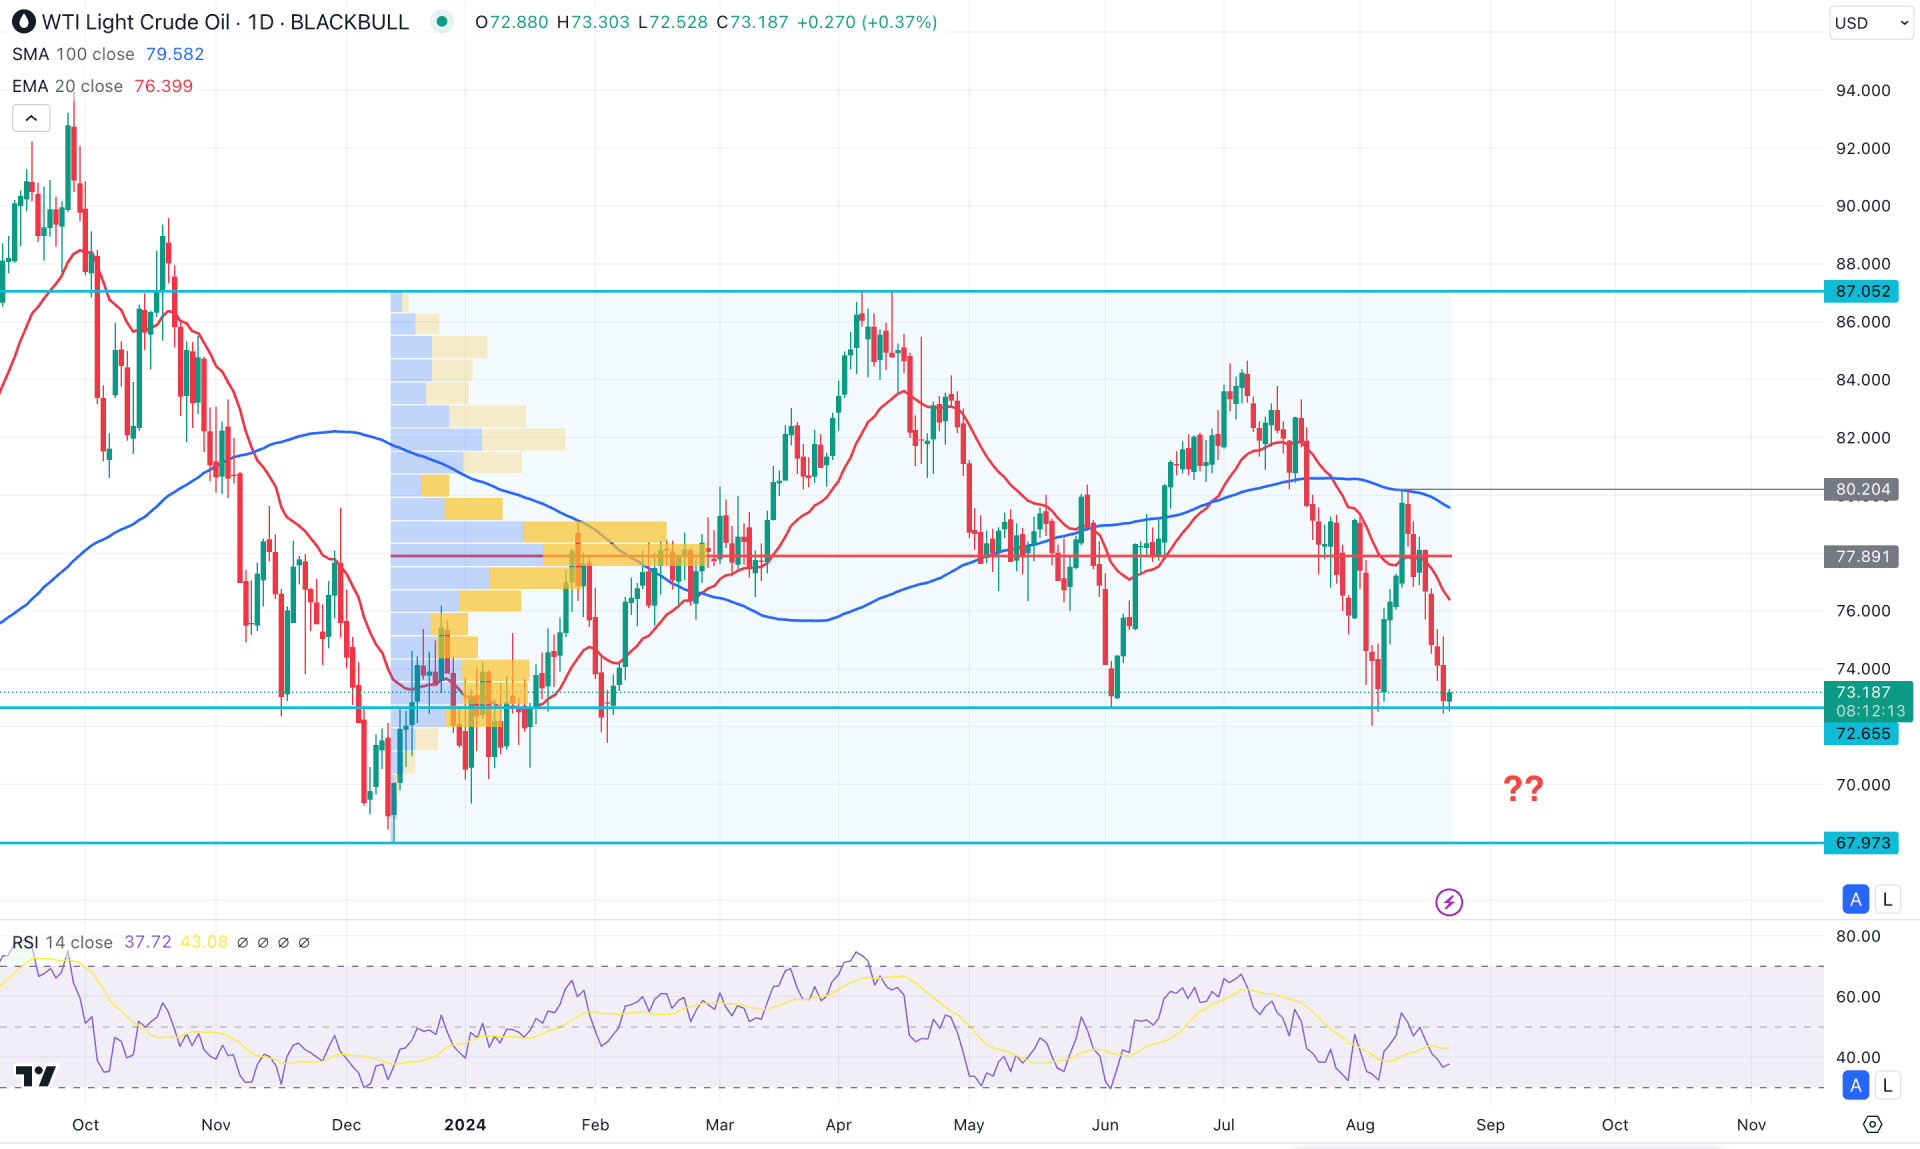
Task: Click the 67.973 lower line price label
Action: pos(1862,843)
